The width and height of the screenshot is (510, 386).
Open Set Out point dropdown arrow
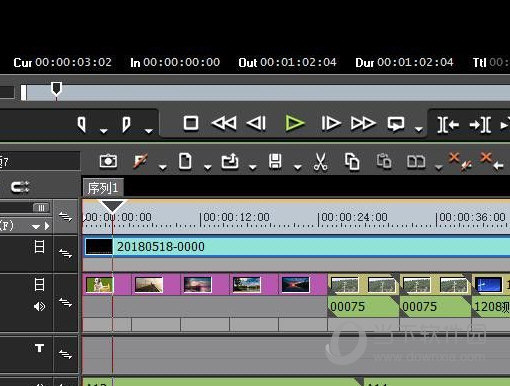[149, 131]
